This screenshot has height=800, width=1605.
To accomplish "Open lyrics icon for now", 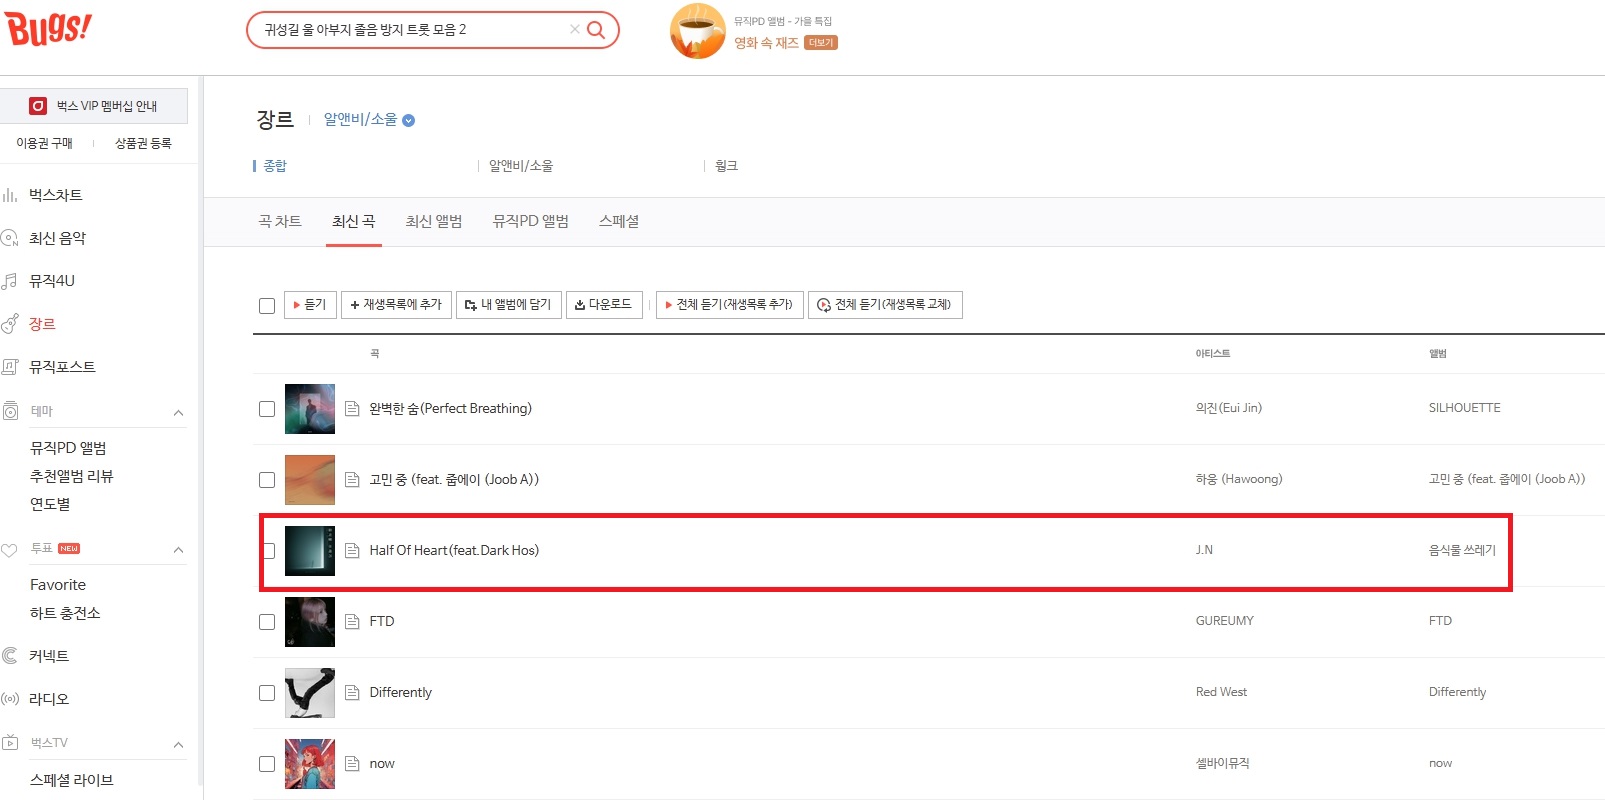I will click(x=352, y=764).
